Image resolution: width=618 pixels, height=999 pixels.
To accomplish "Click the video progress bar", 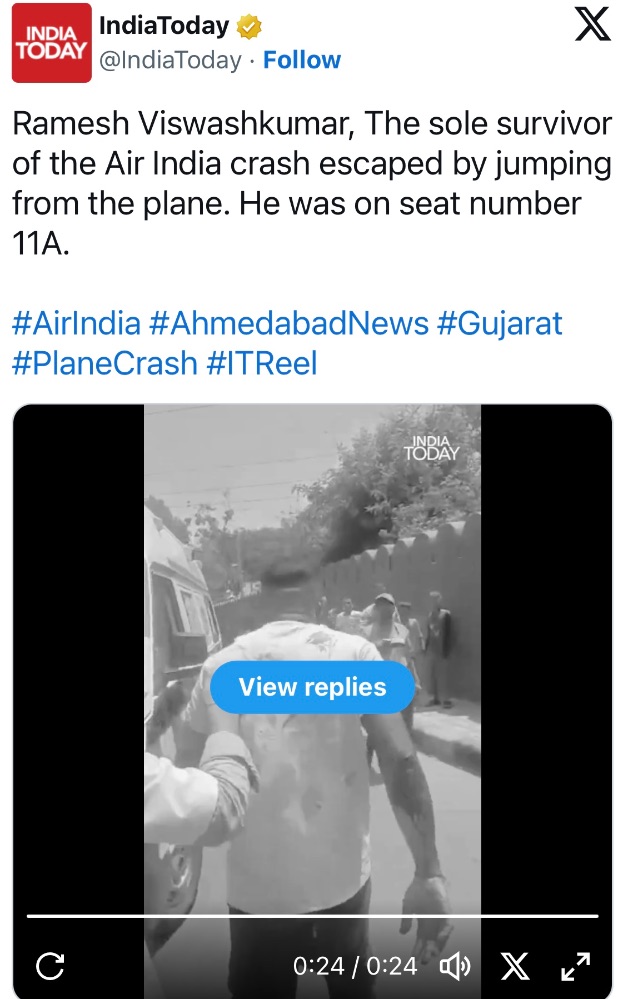I will pos(311,916).
